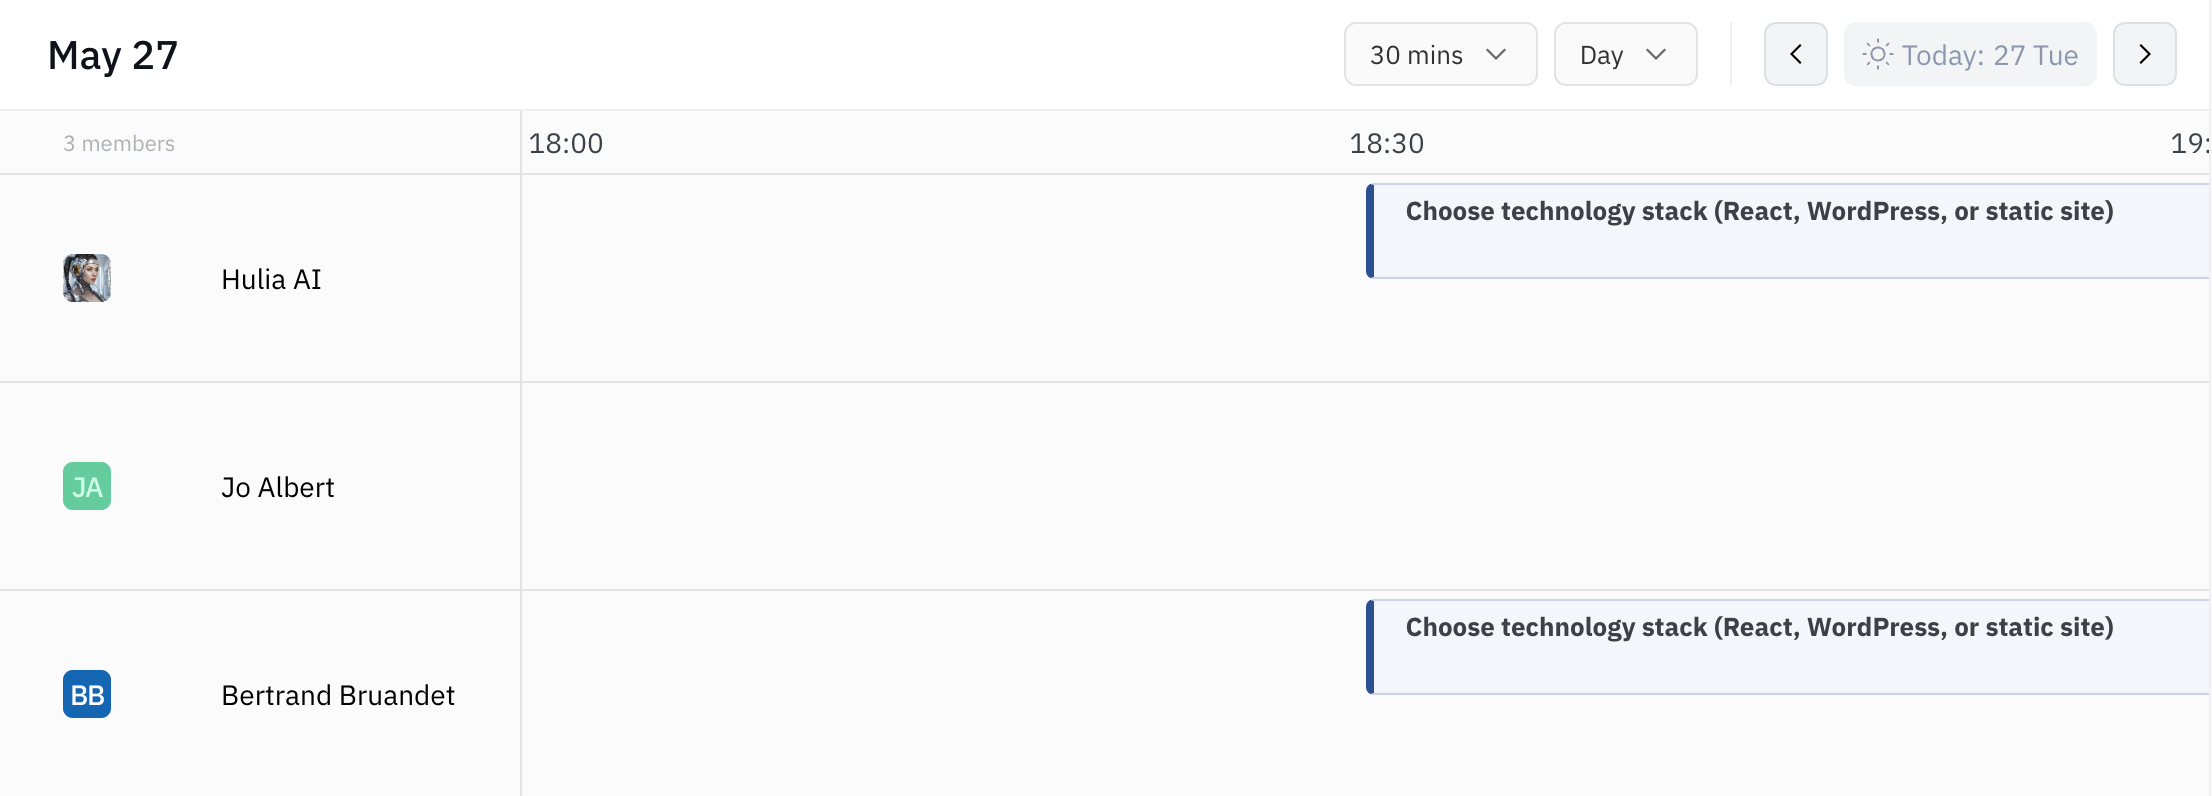The height and width of the screenshot is (796, 2212).
Task: Click the sun icon in Today button
Action: pos(1877,54)
